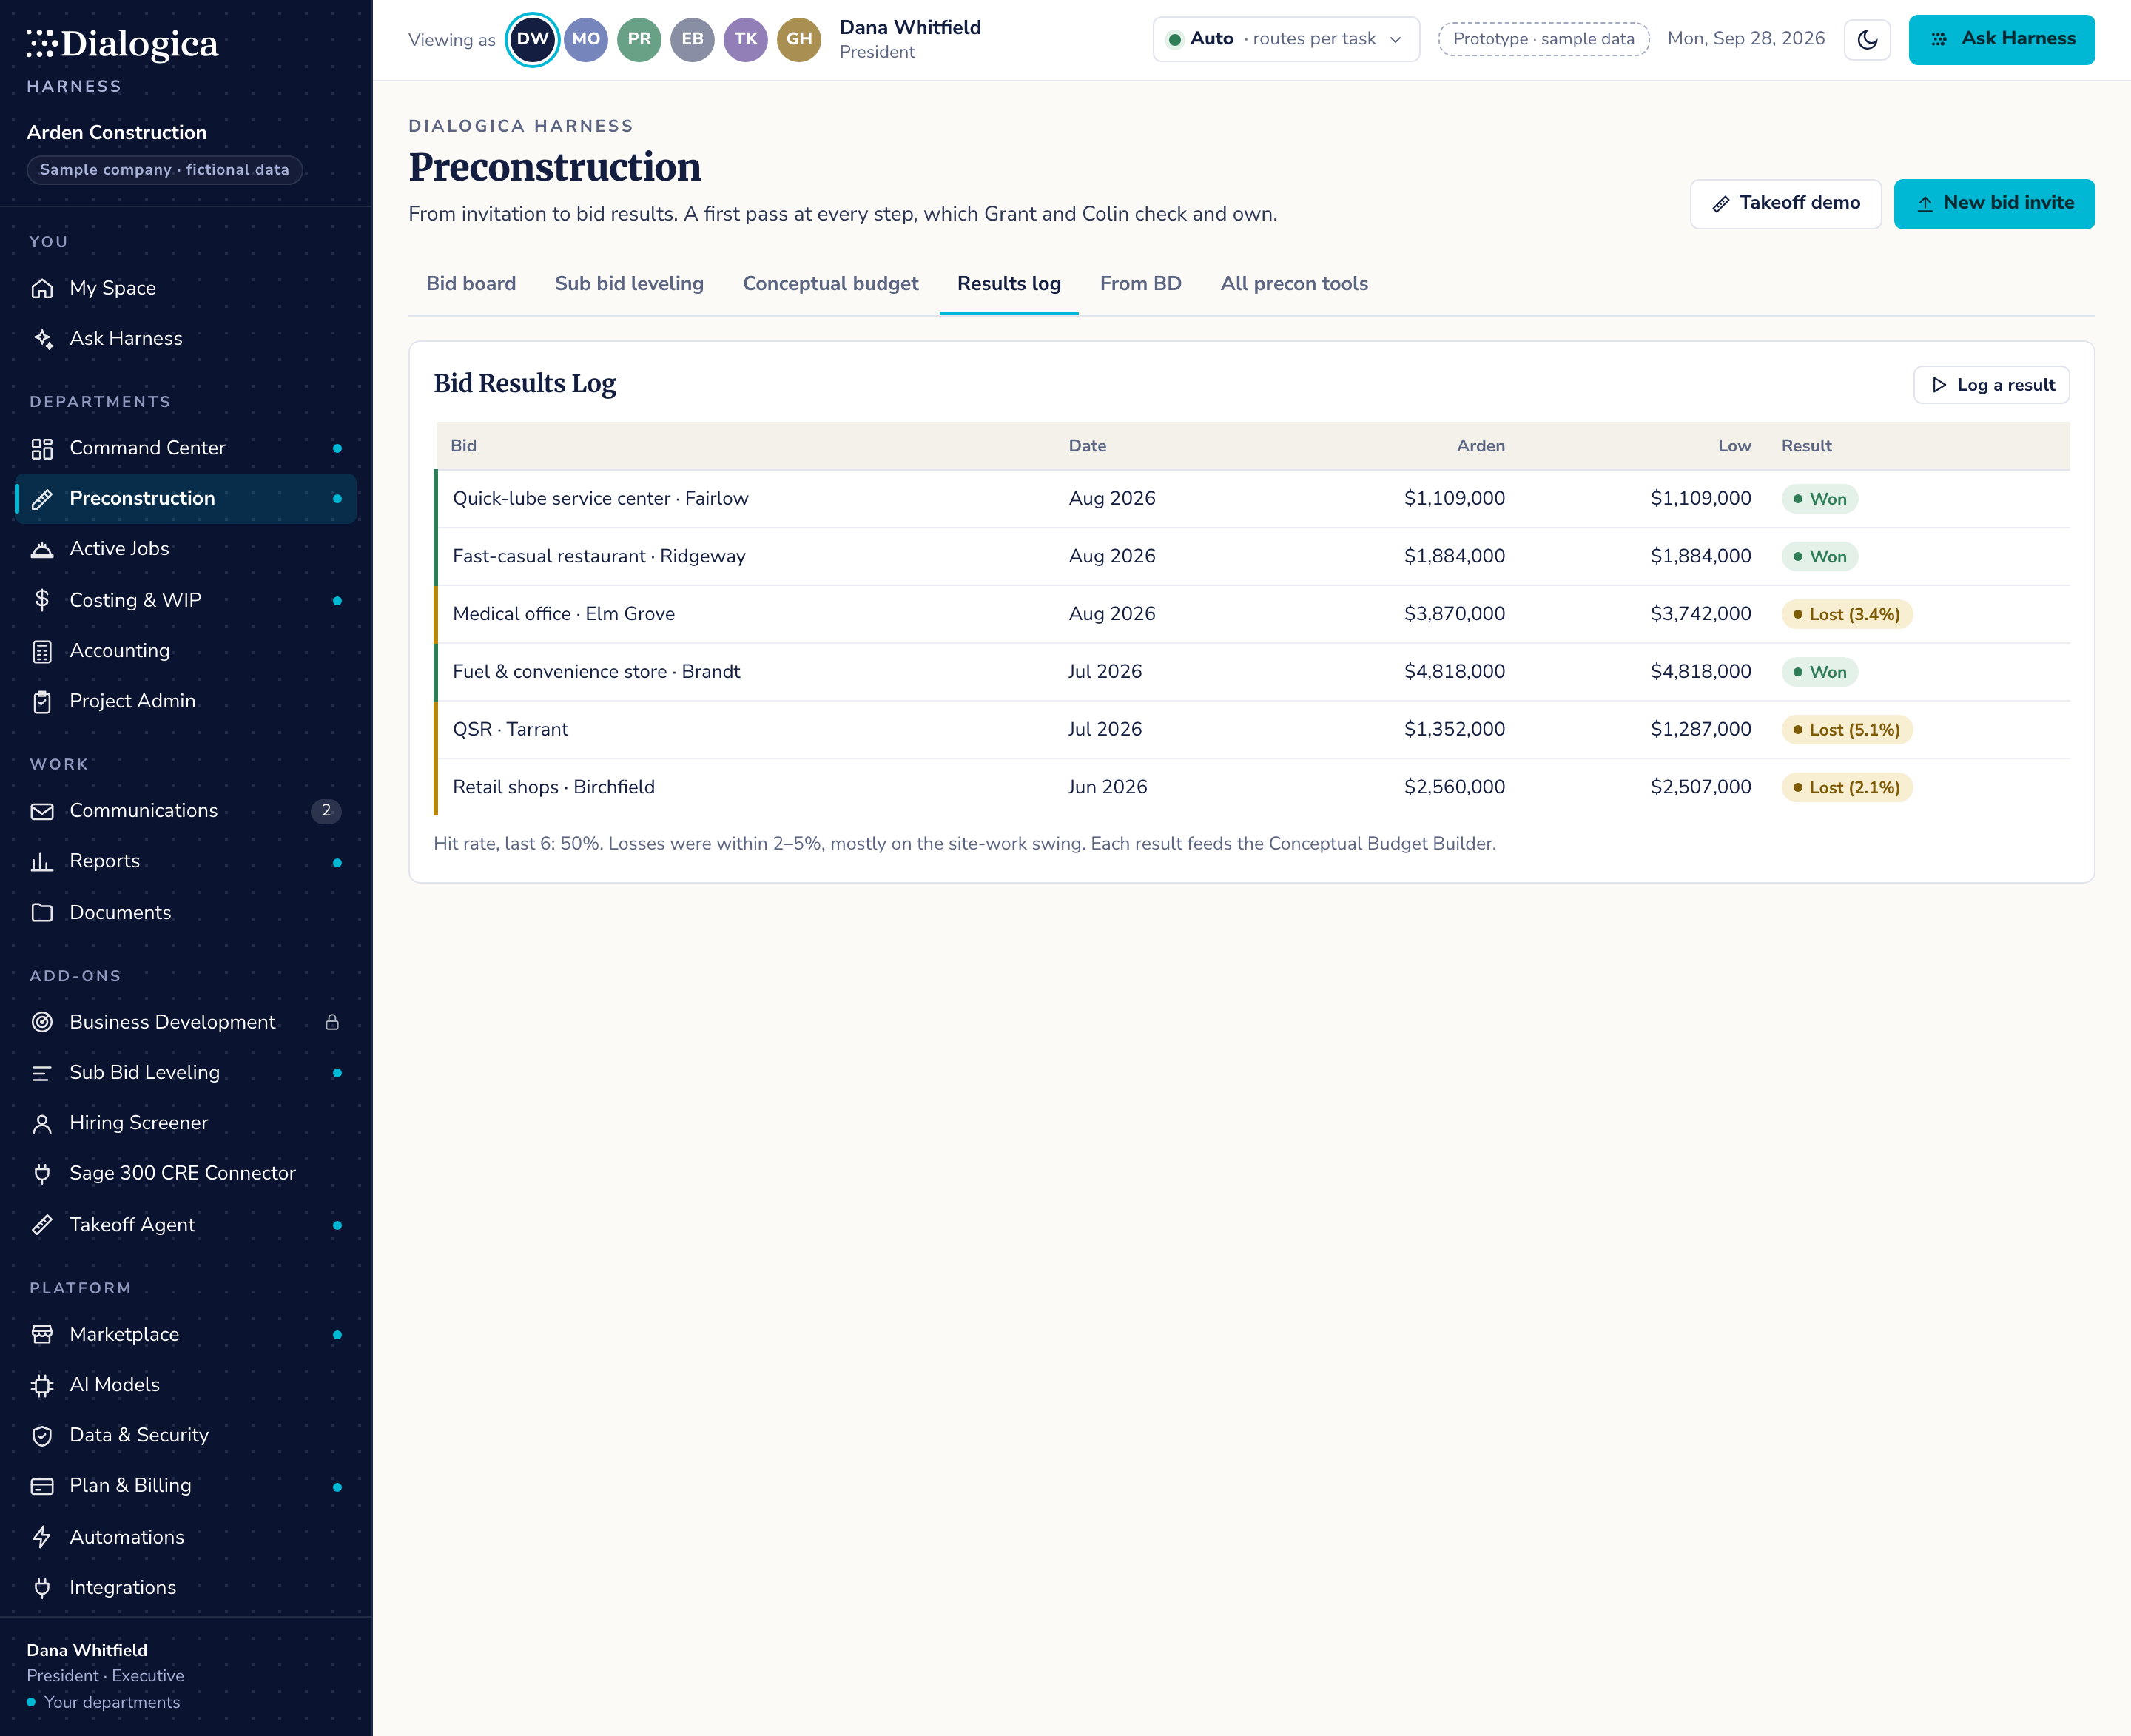
Task: View as TK user avatar
Action: tap(746, 39)
